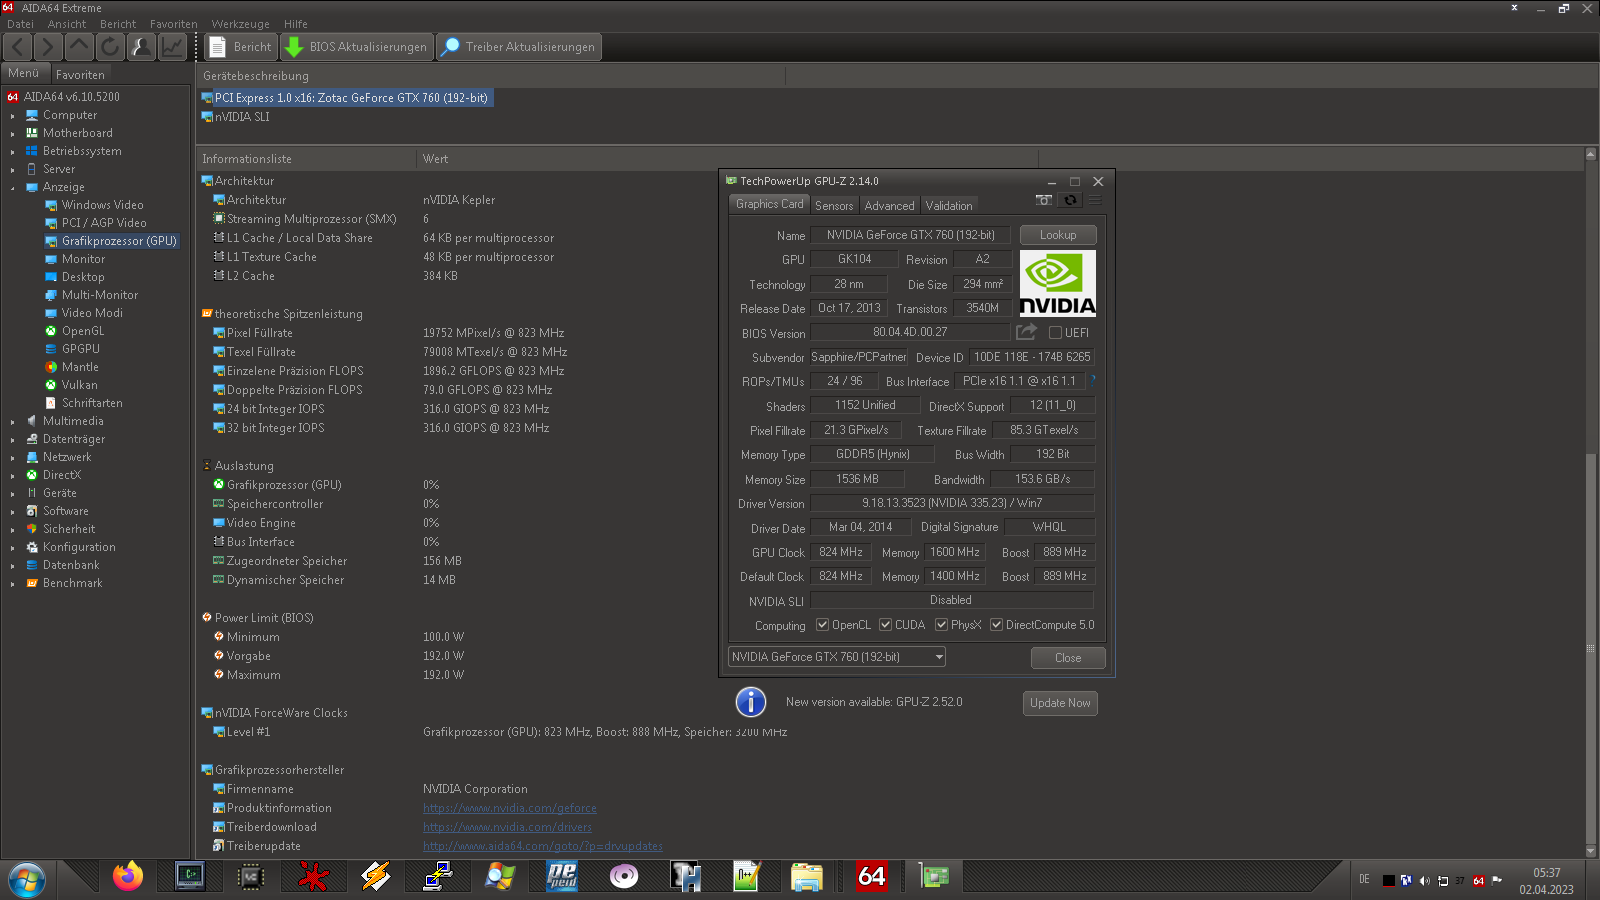
Task: Open the line chart icon in AIDA64 toolbar
Action: click(172, 47)
